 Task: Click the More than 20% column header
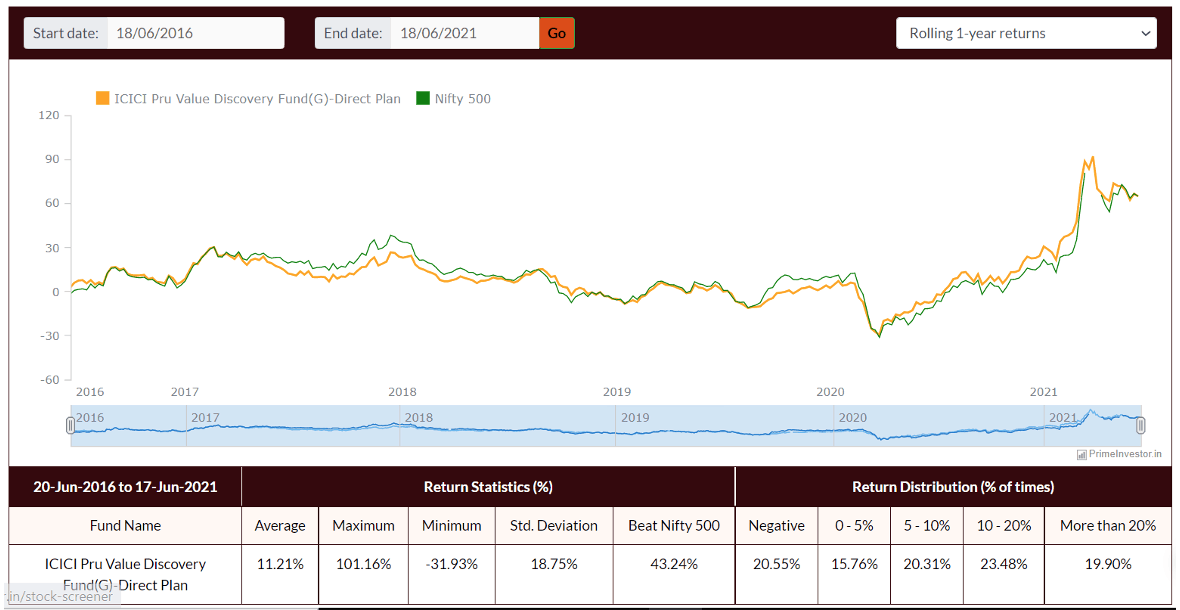[x=1107, y=526]
